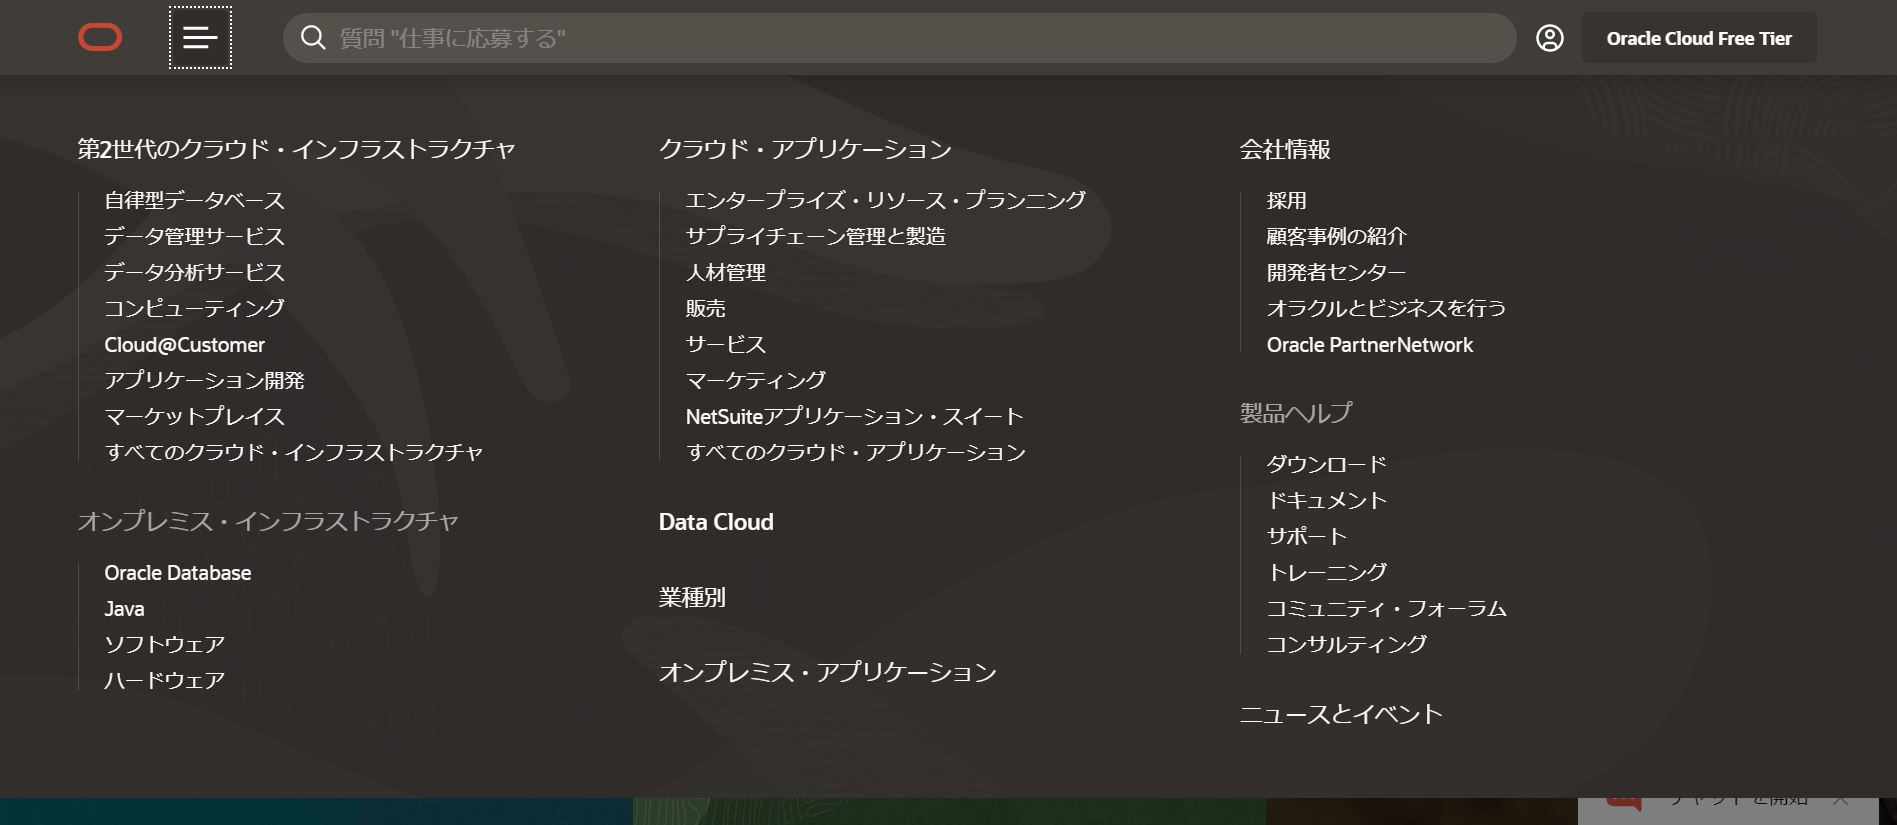
Task: Open オンプレミス・インフラストラクチャ heading
Action: coord(268,521)
